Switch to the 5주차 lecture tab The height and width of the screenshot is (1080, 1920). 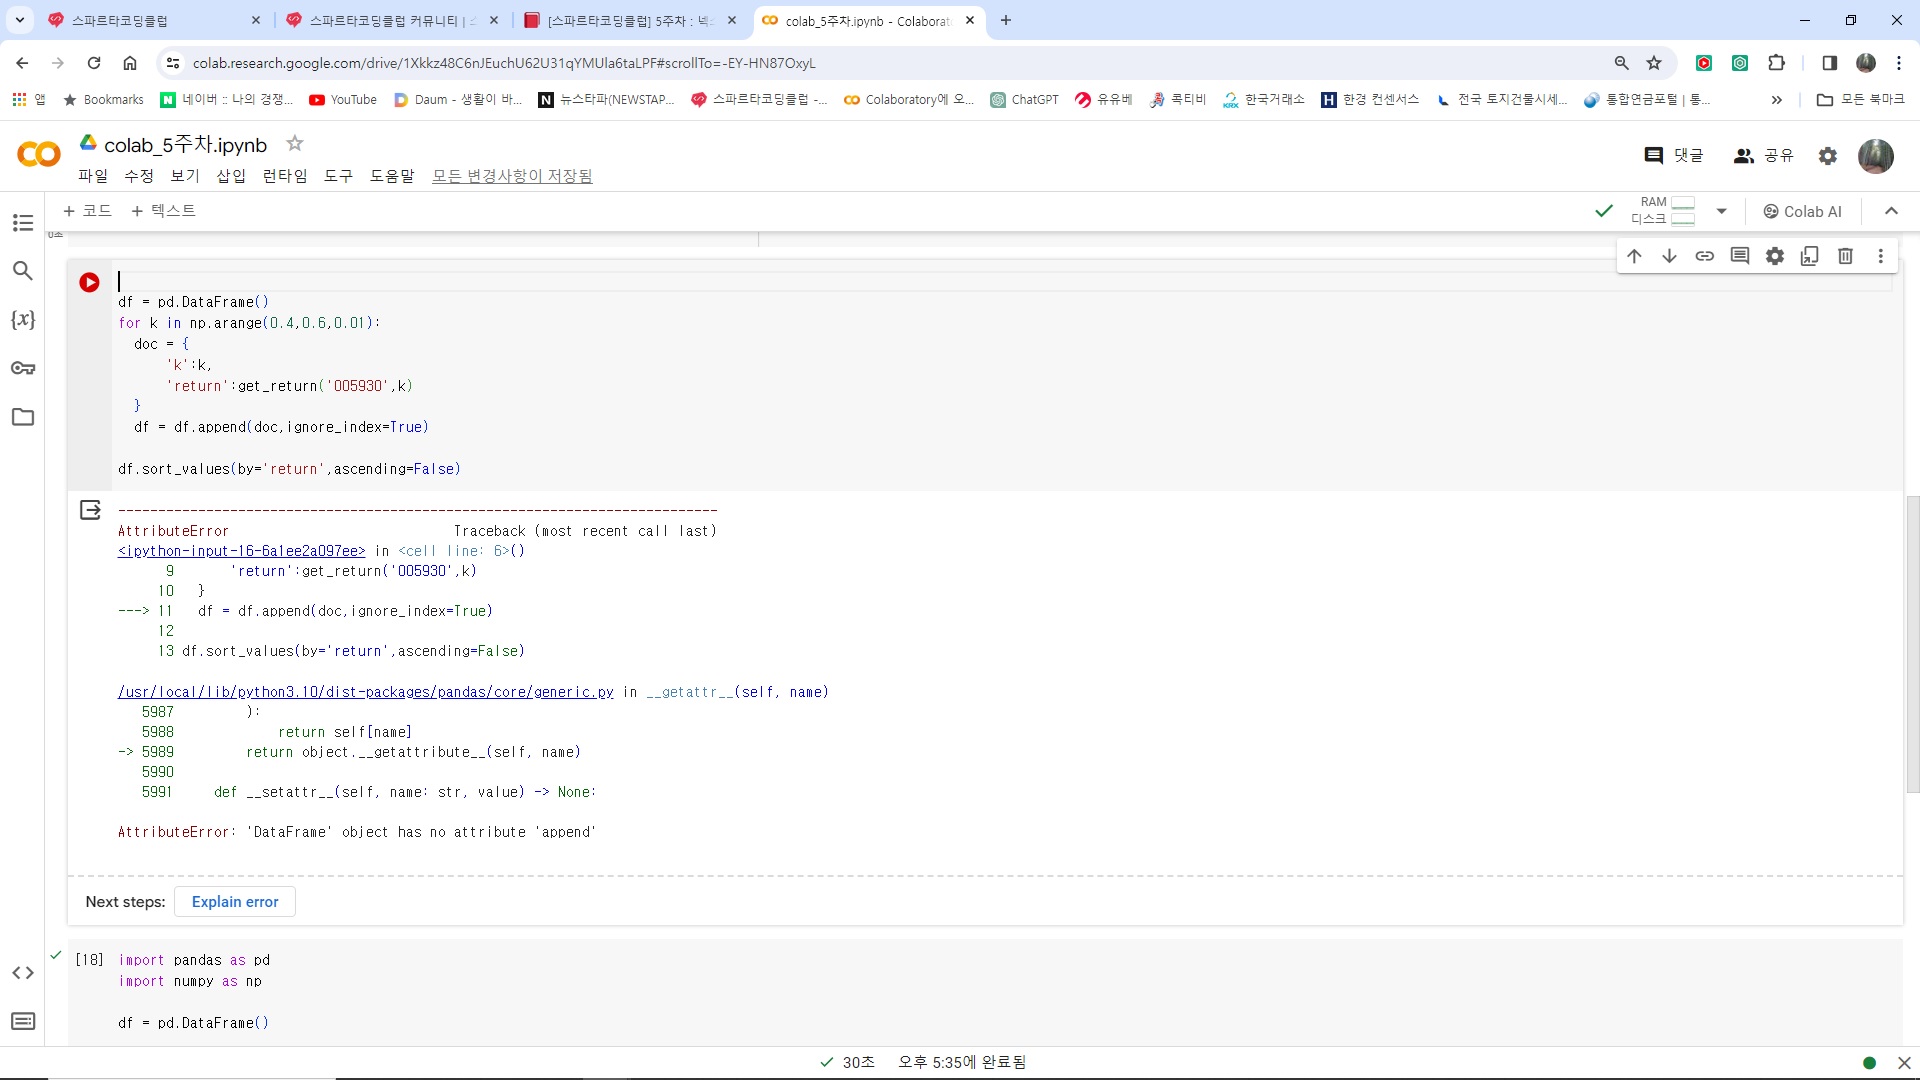pyautogui.click(x=630, y=20)
